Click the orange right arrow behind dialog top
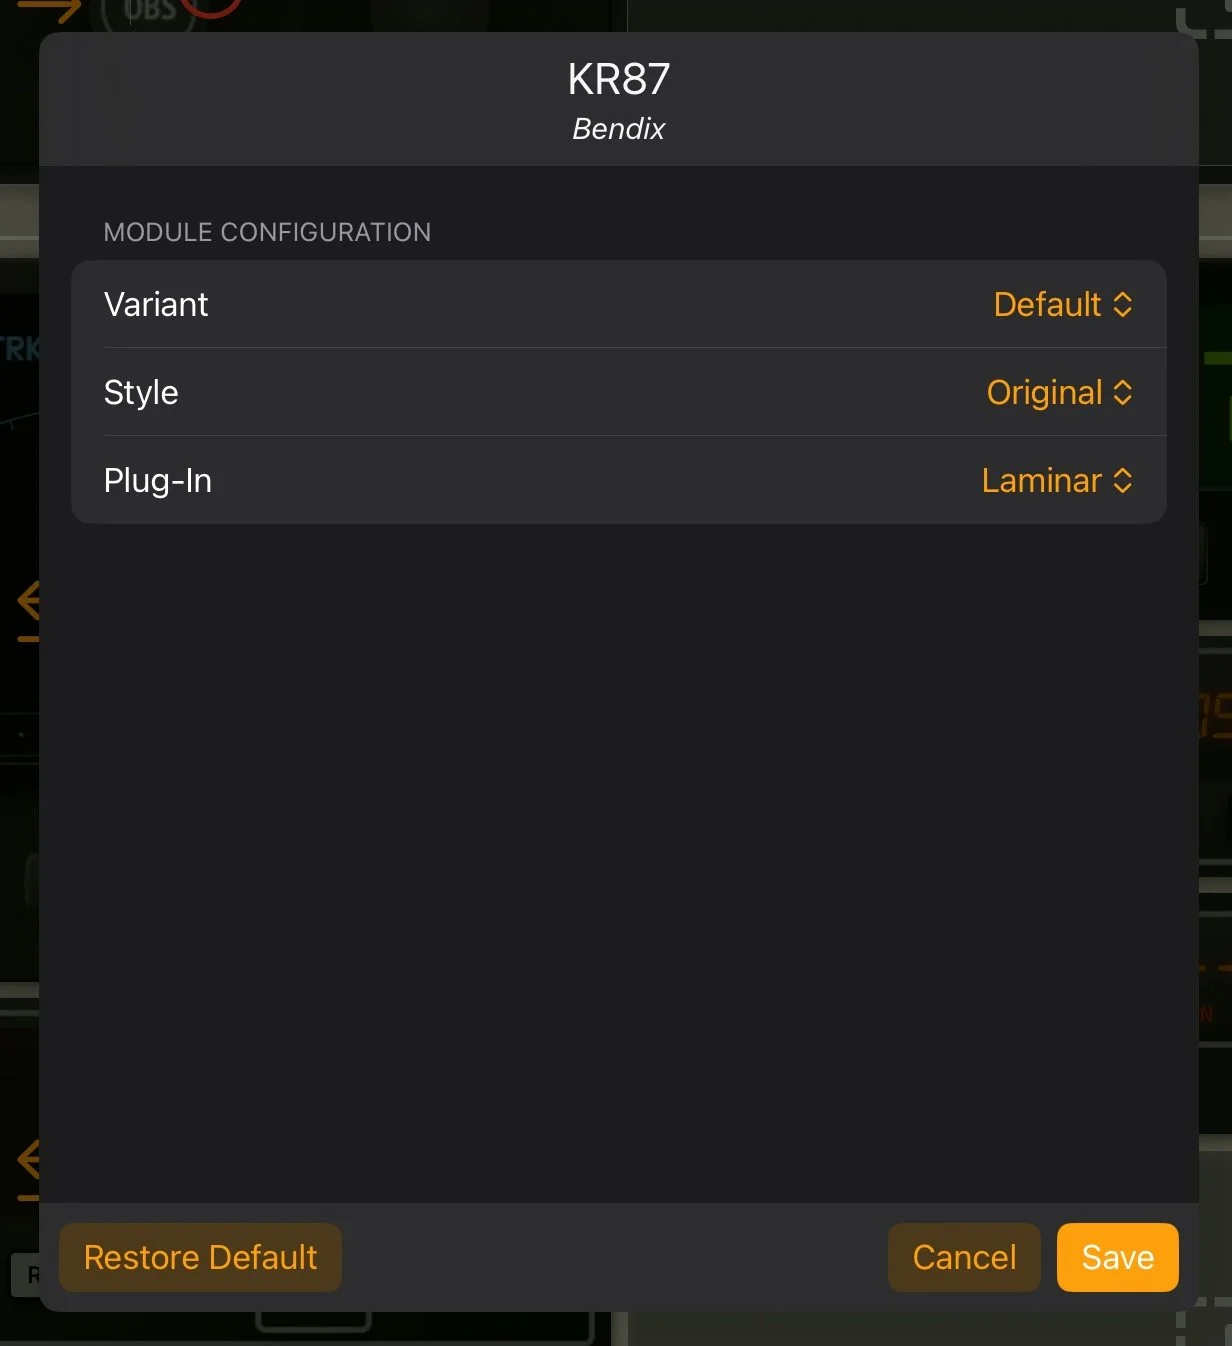 pos(48,11)
